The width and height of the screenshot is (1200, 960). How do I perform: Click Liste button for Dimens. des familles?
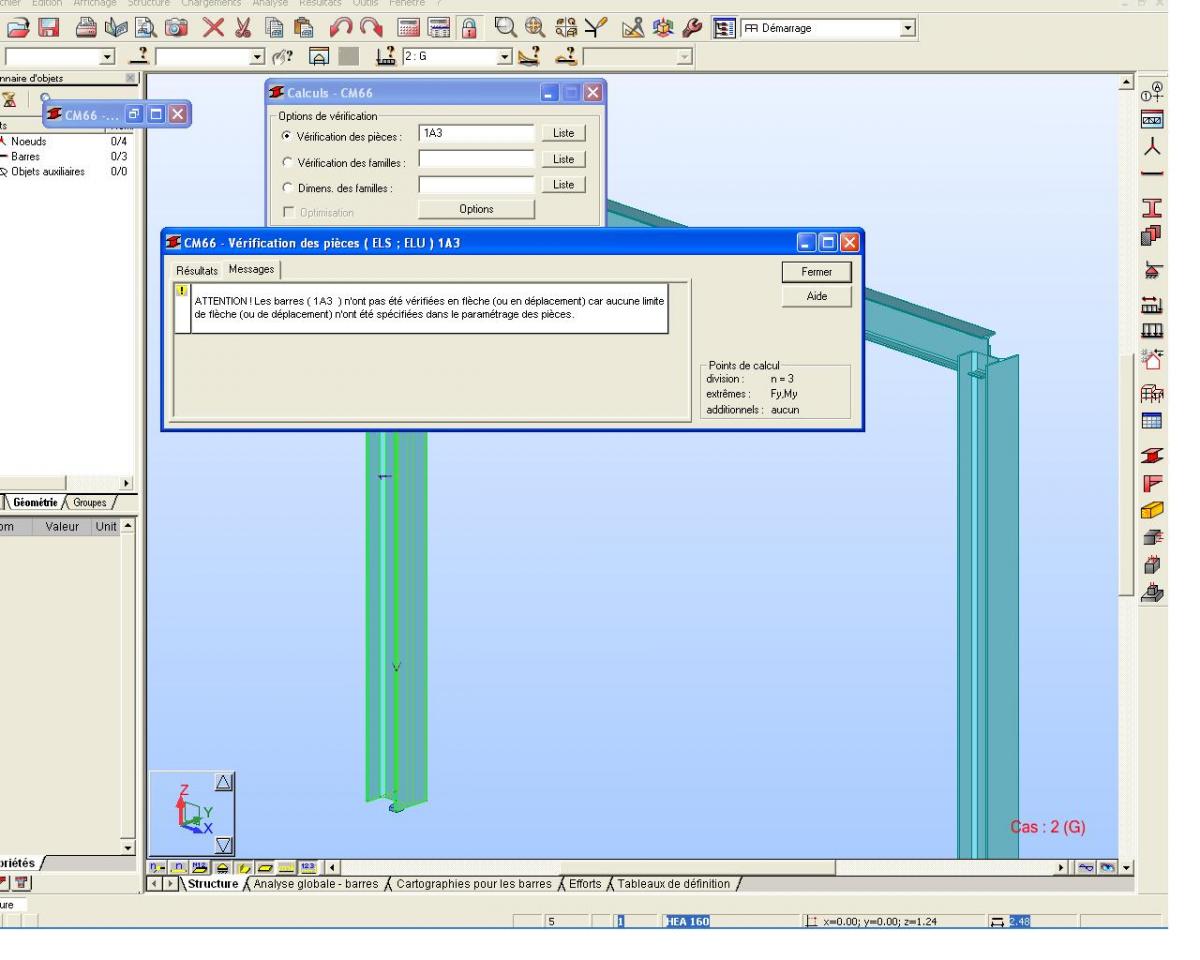tap(563, 184)
